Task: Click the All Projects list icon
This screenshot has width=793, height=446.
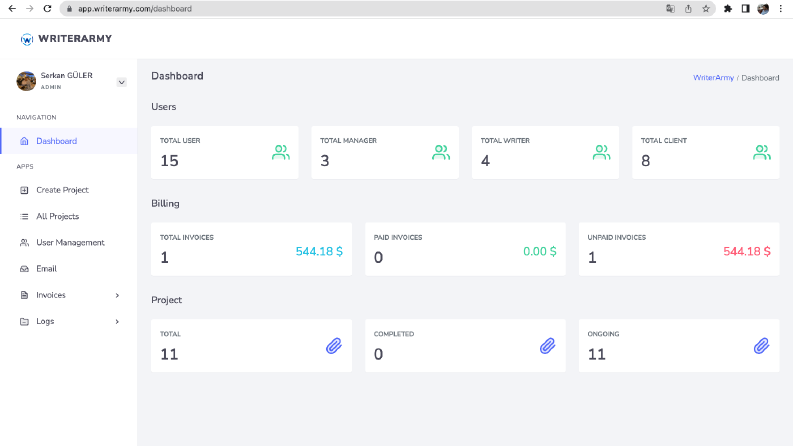Action: (x=24, y=216)
